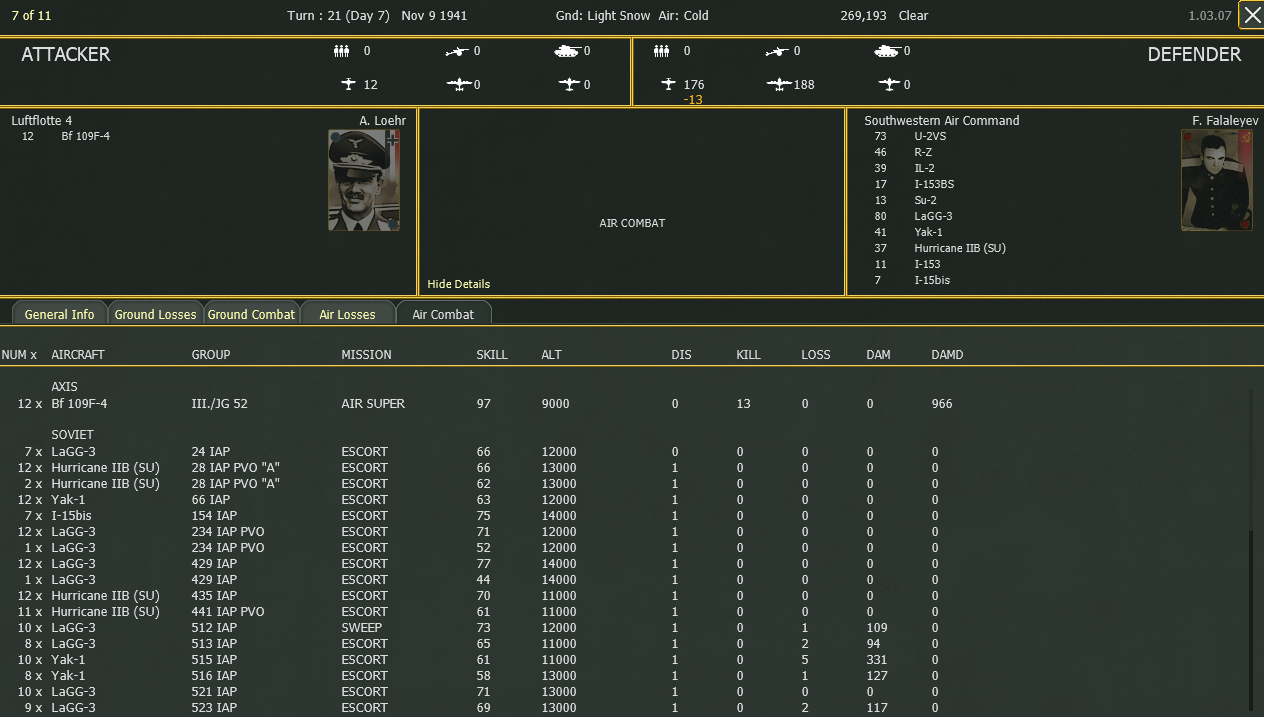The width and height of the screenshot is (1264, 717).
Task: Click the Bf 109F-4 entry under Luftflotte 4
Action: pos(85,136)
